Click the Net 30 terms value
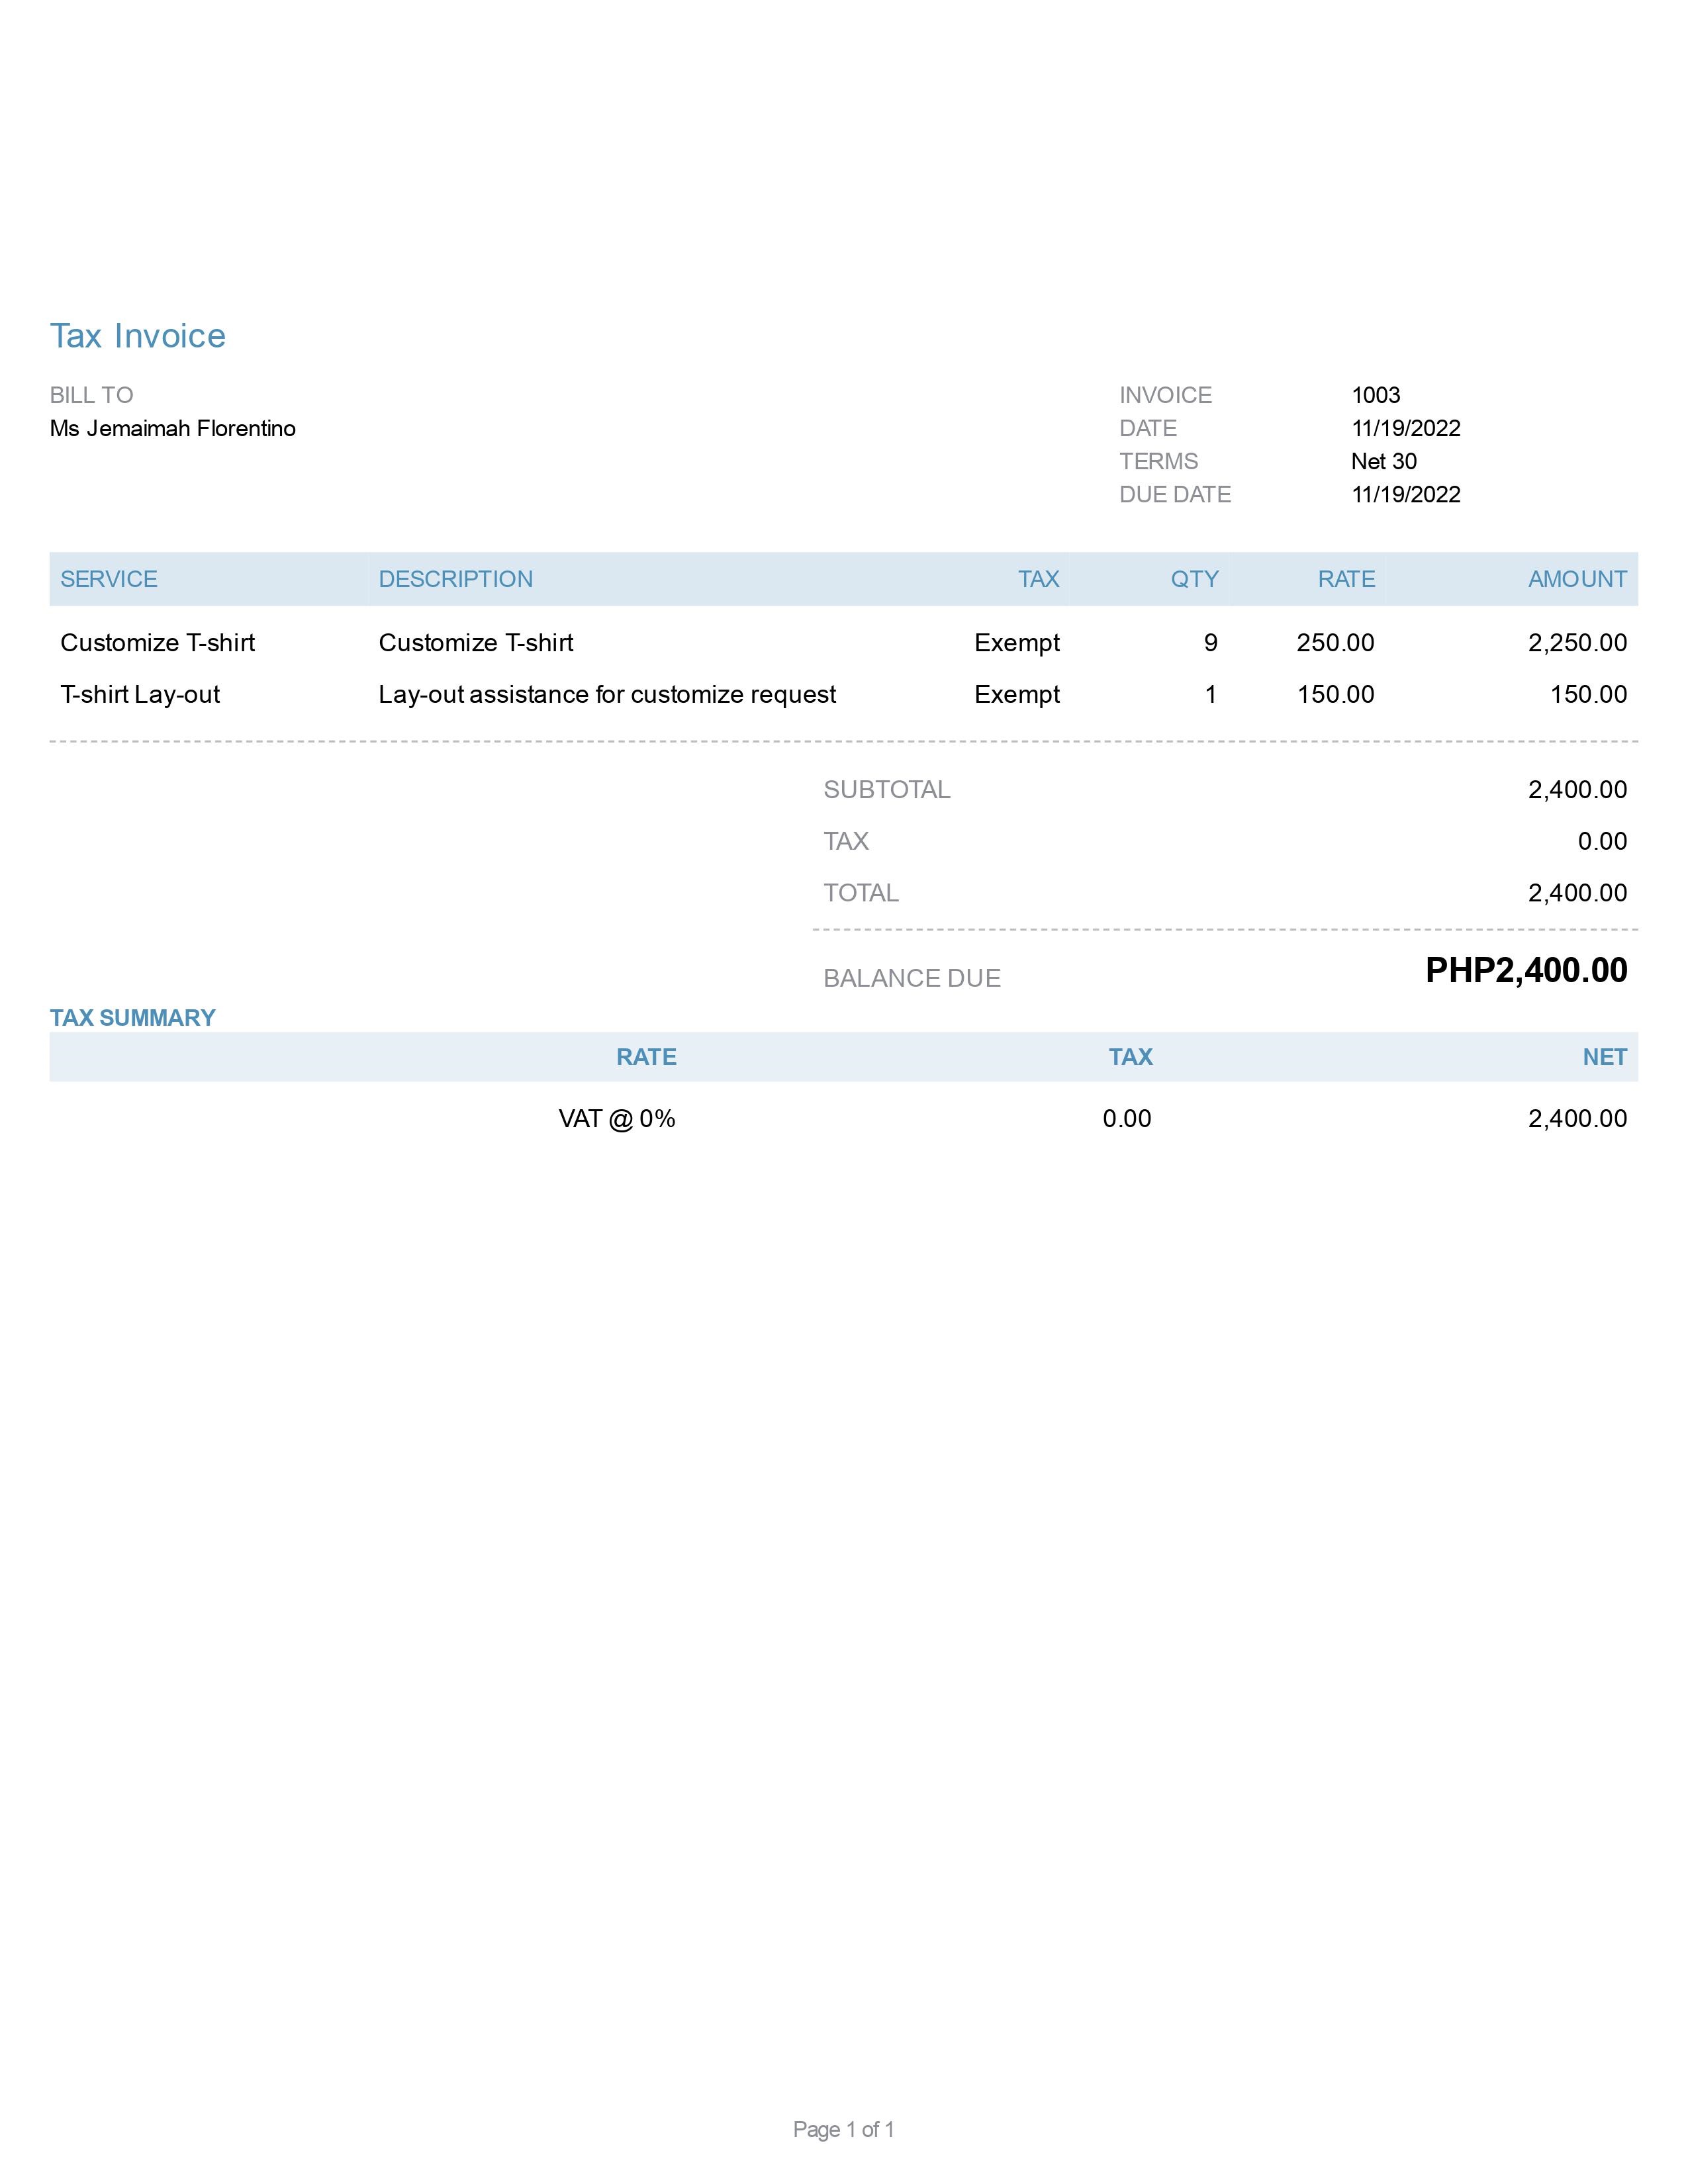 pyautogui.click(x=1383, y=461)
